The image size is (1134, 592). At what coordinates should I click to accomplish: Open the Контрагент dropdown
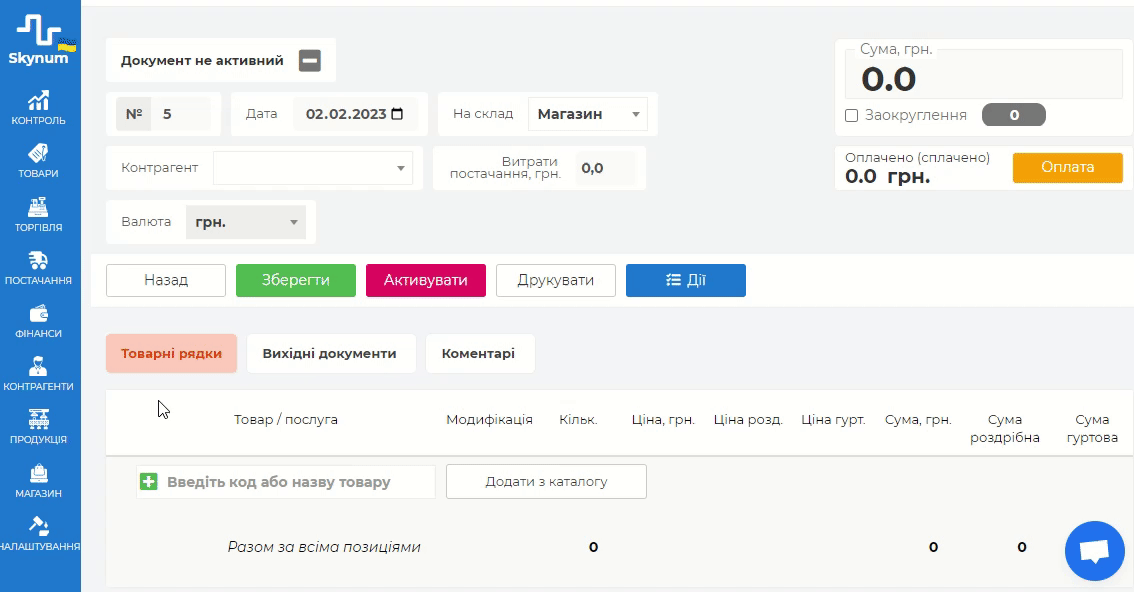click(312, 168)
